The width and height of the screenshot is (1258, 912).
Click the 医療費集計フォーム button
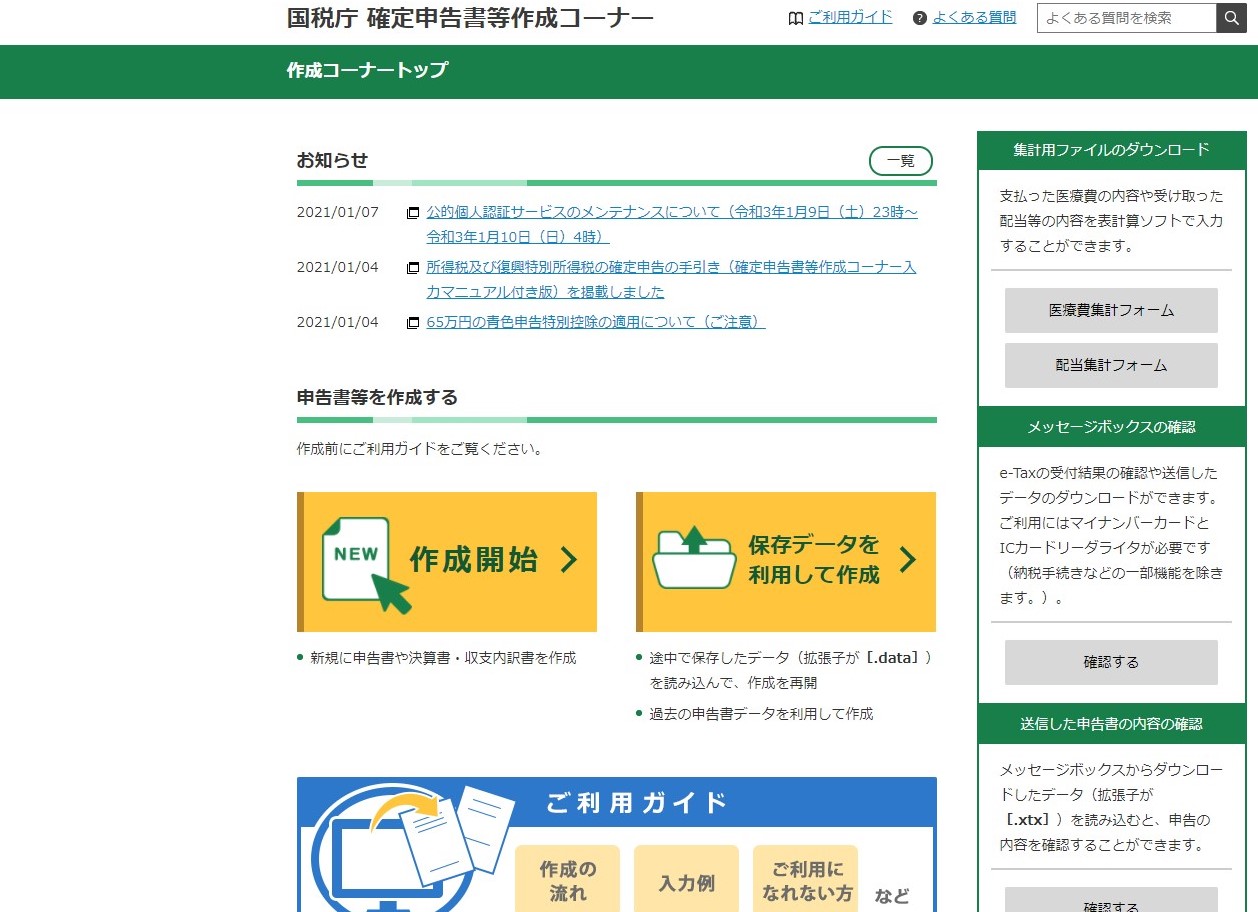(x=1111, y=310)
